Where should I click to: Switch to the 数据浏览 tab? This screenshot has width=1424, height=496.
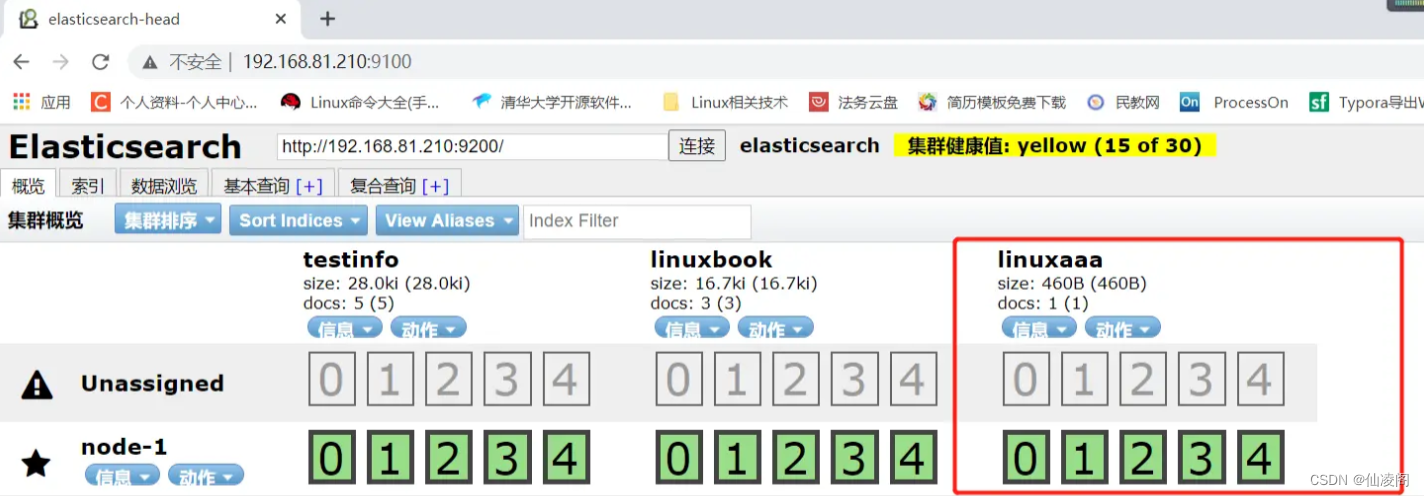tap(165, 185)
